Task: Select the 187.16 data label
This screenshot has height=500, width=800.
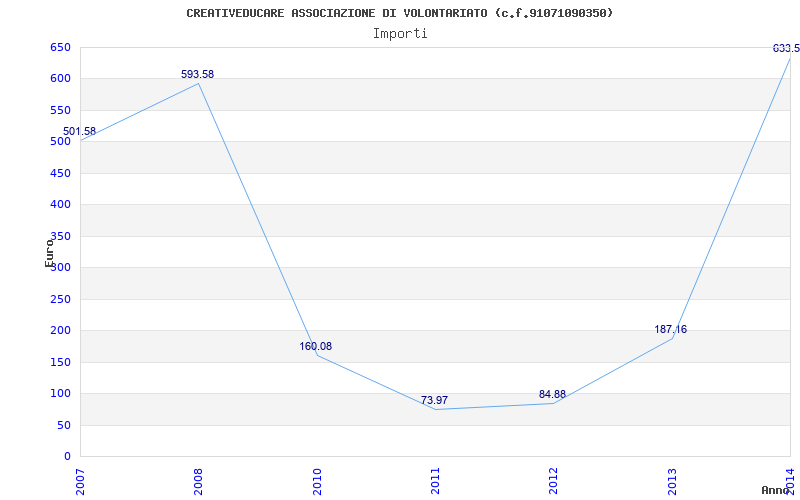Action: pos(670,330)
